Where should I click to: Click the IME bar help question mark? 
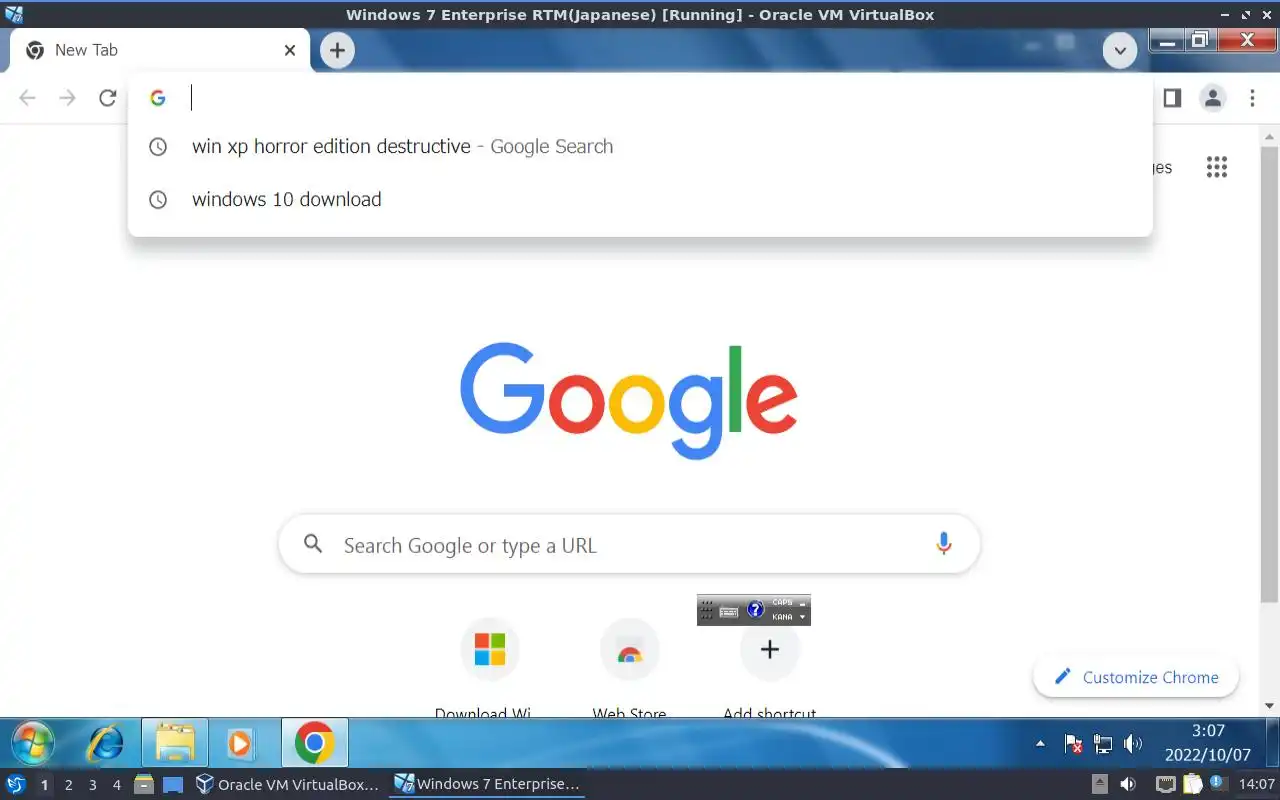coord(756,609)
